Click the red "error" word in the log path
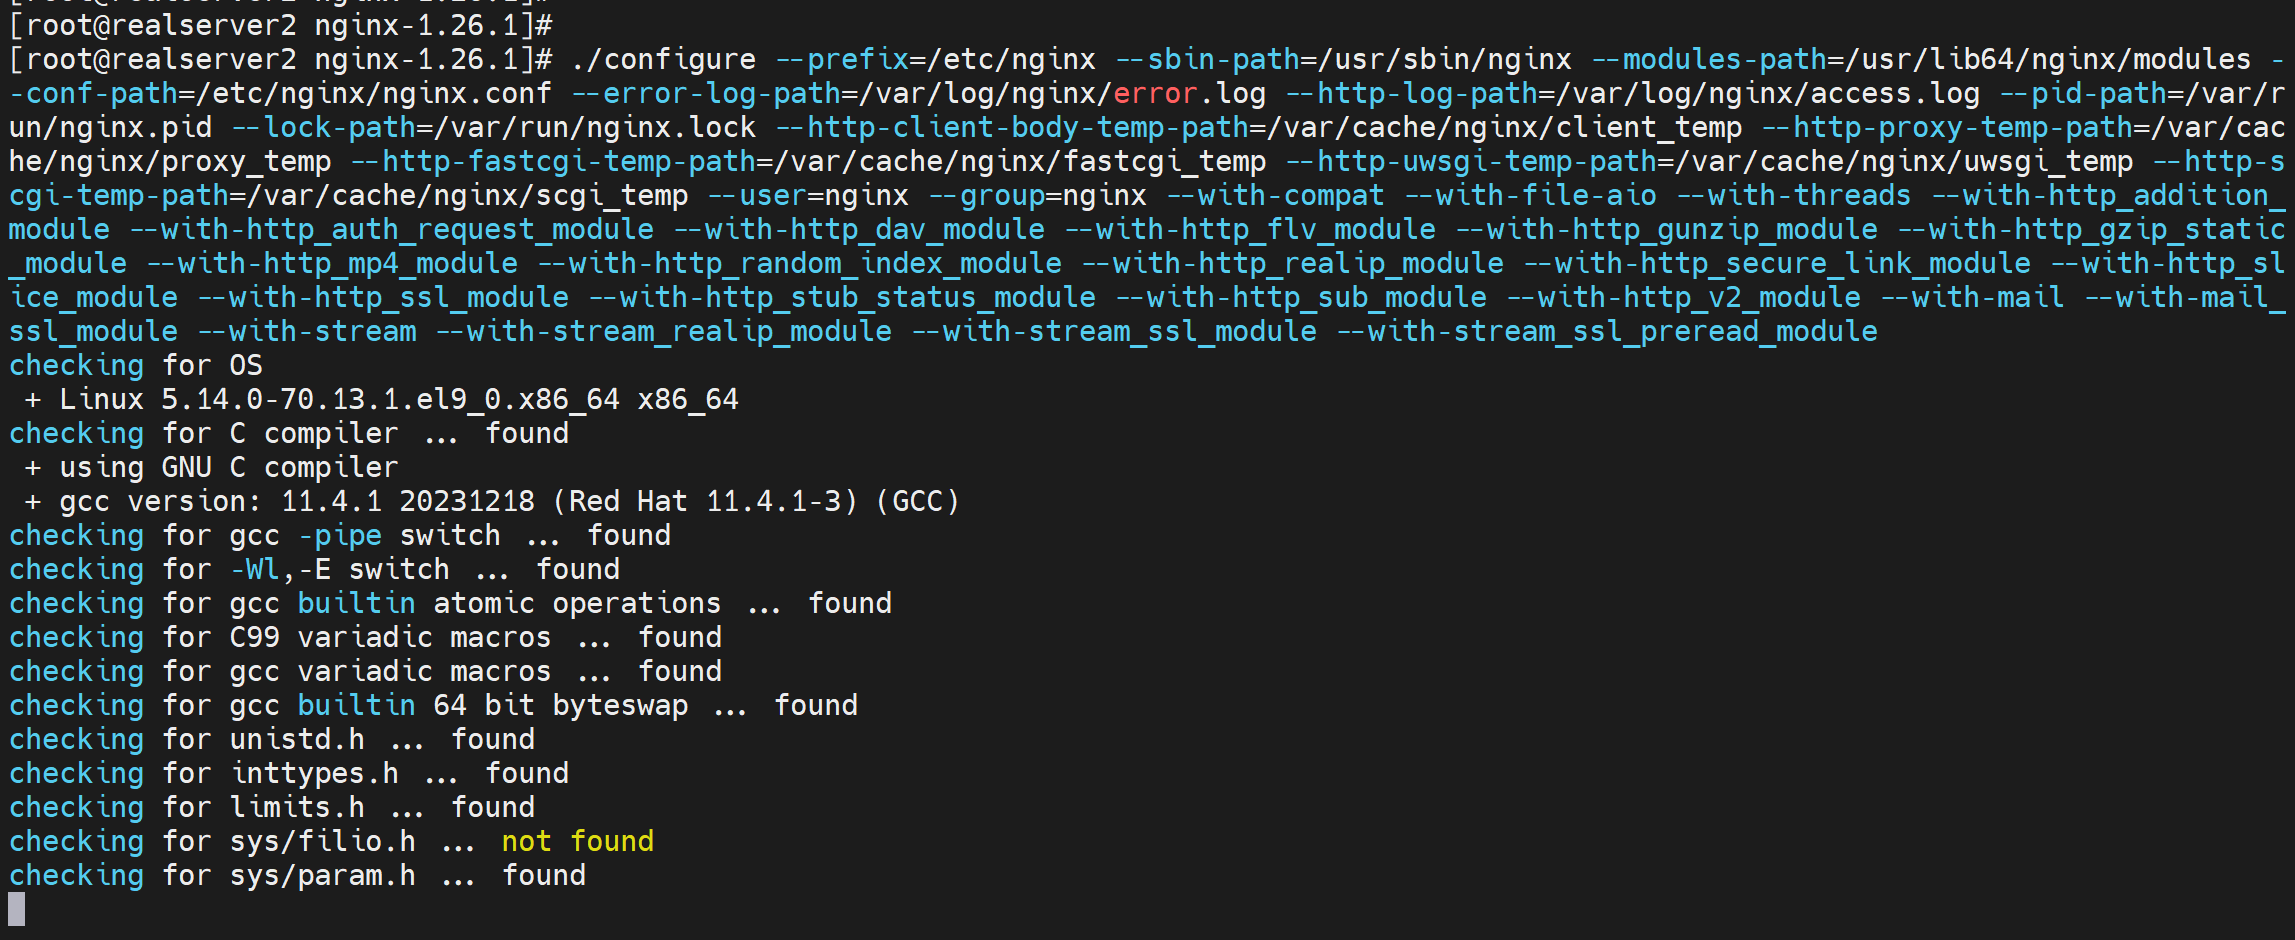Image resolution: width=2295 pixels, height=940 pixels. 1155,94
